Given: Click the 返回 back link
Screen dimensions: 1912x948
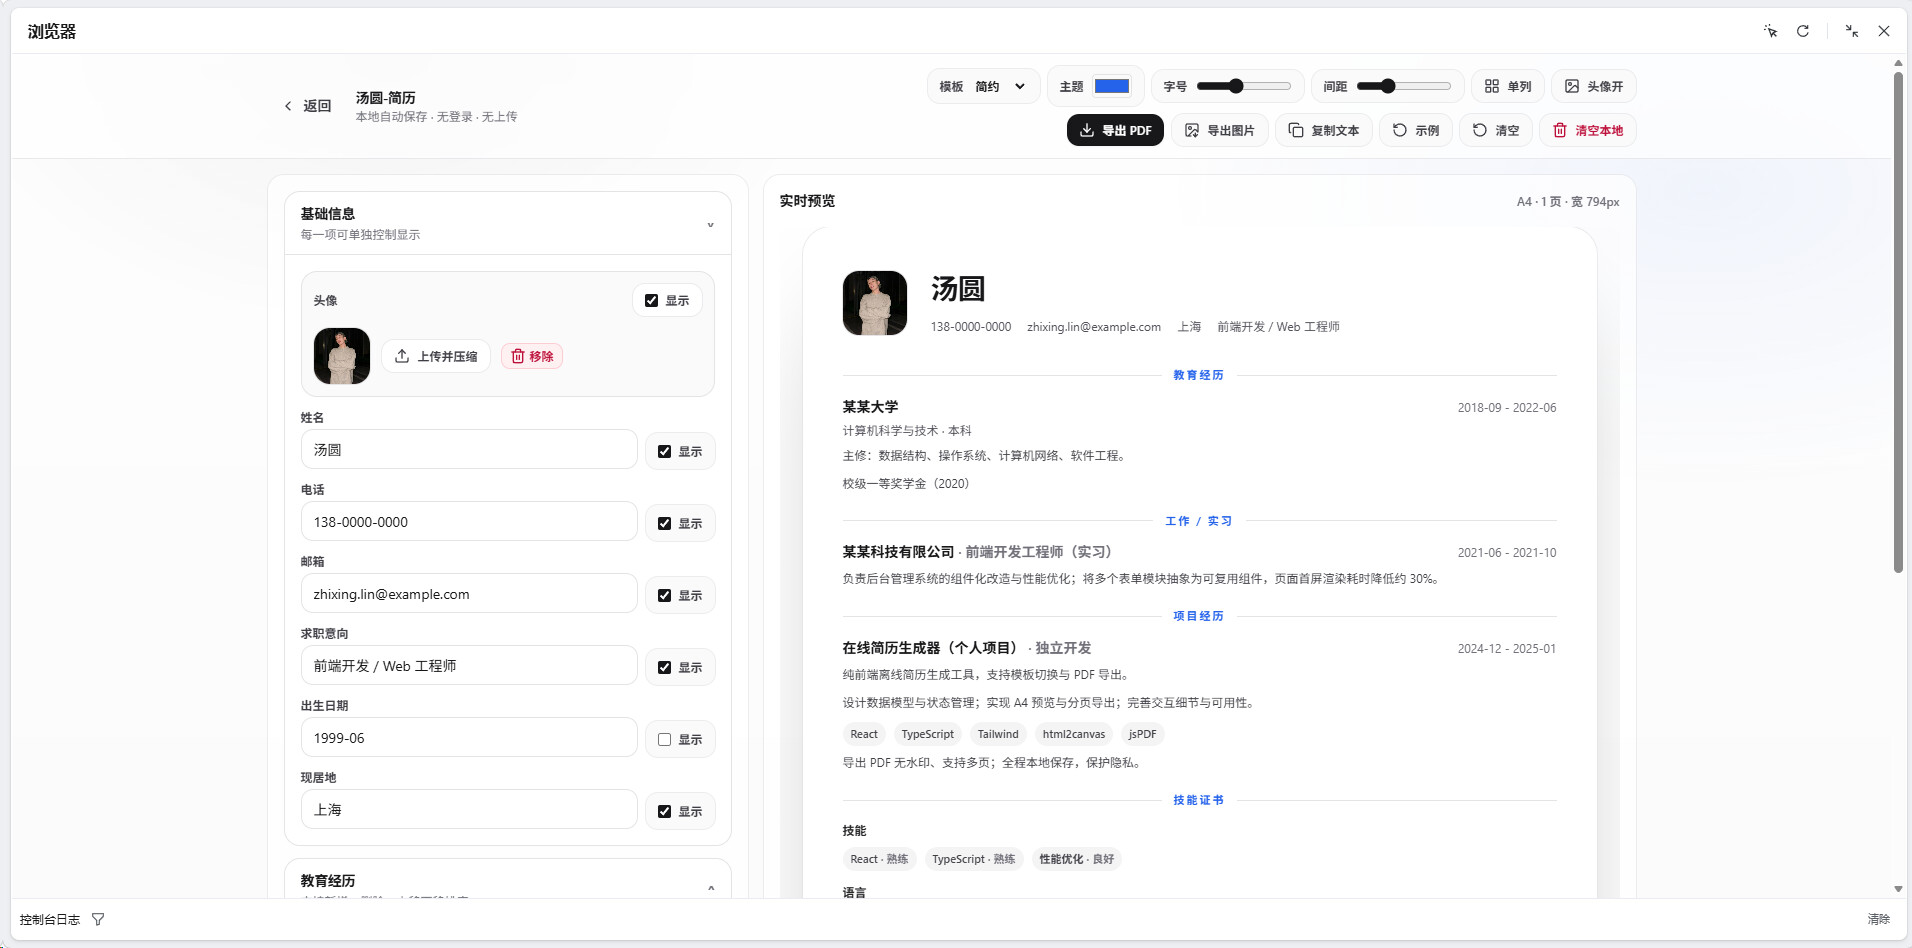Looking at the screenshot, I should click(308, 106).
